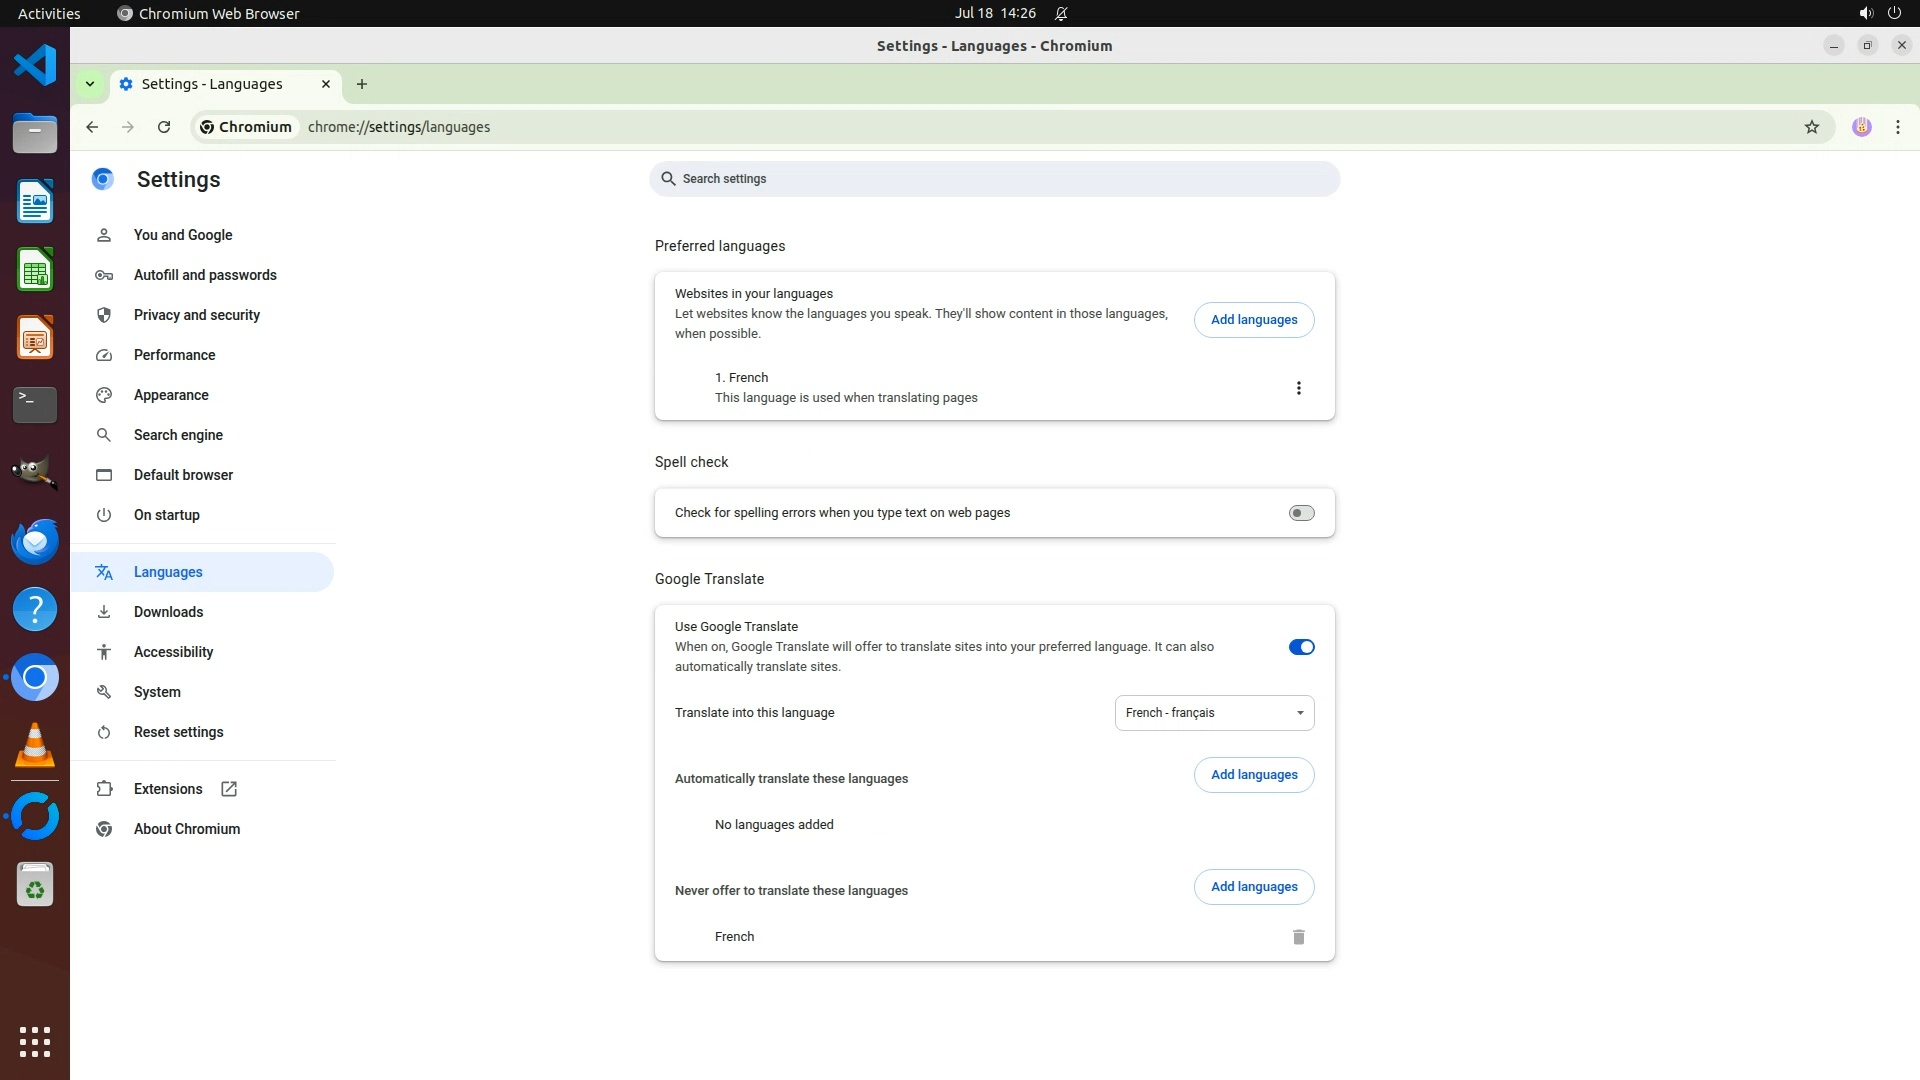The height and width of the screenshot is (1080, 1920).
Task: Add languages to automatically translate
Action: coord(1253,775)
